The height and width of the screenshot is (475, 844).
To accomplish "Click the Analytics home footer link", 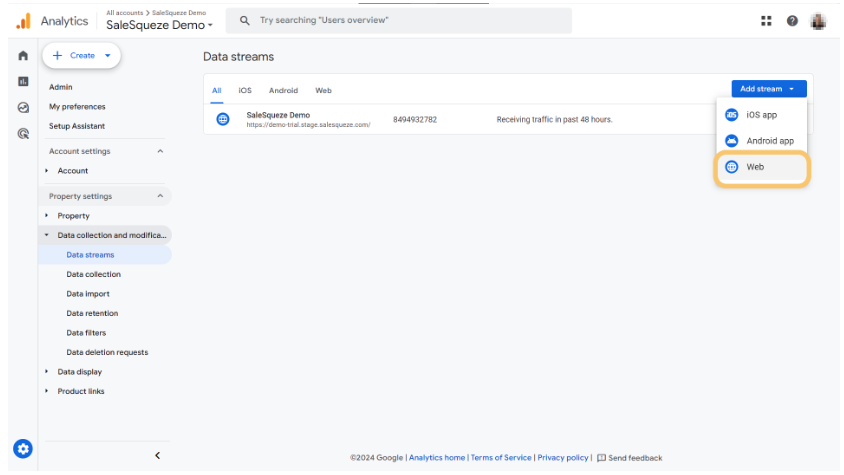I will point(437,458).
